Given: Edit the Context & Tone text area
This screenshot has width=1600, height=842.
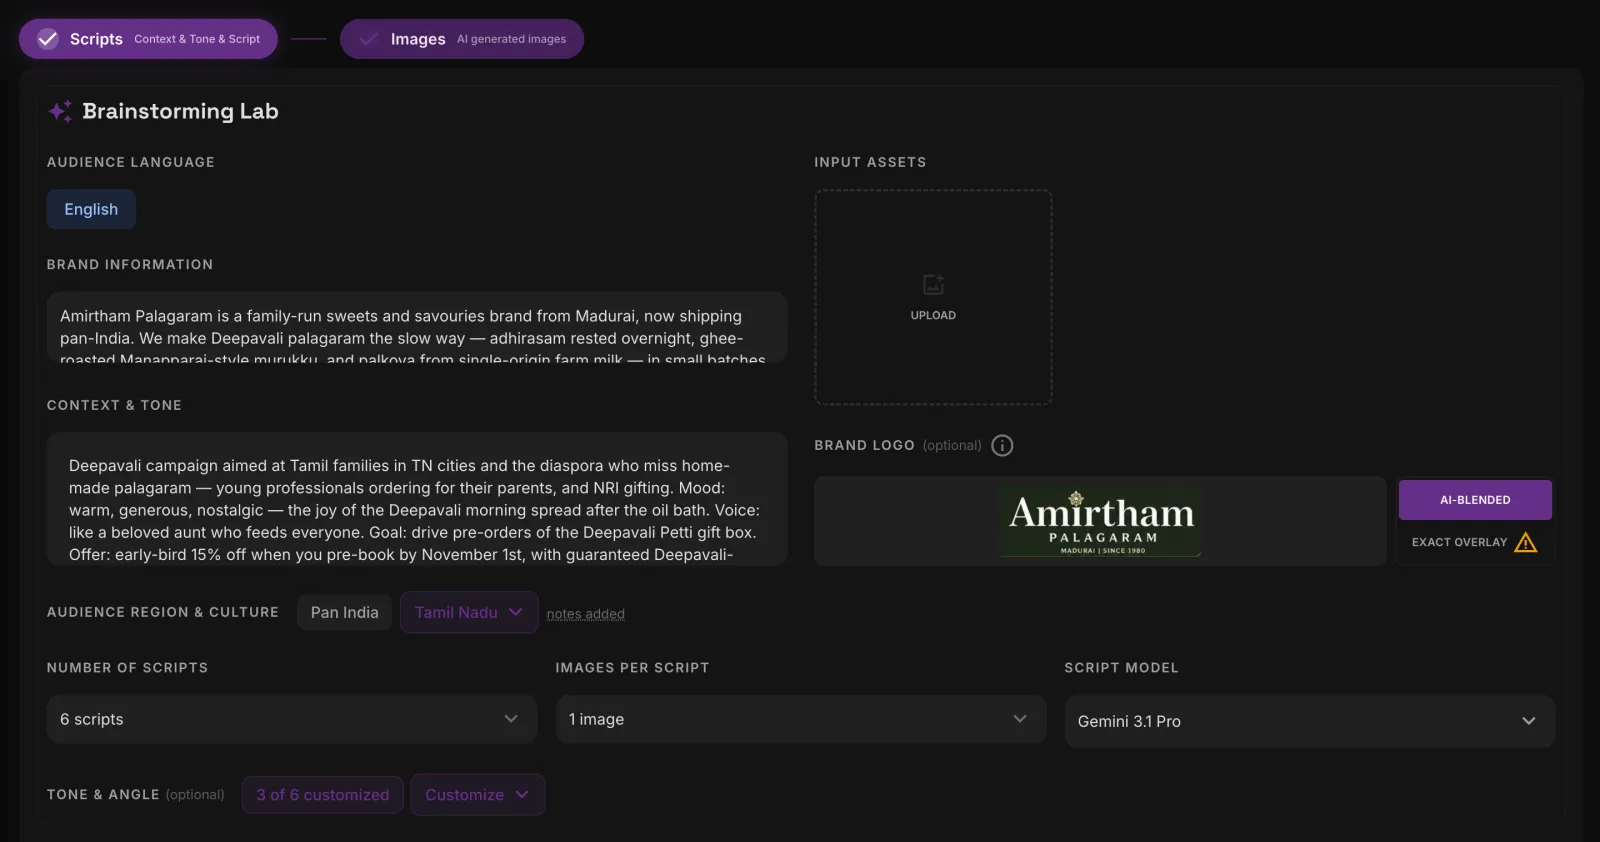Looking at the screenshot, I should point(417,499).
